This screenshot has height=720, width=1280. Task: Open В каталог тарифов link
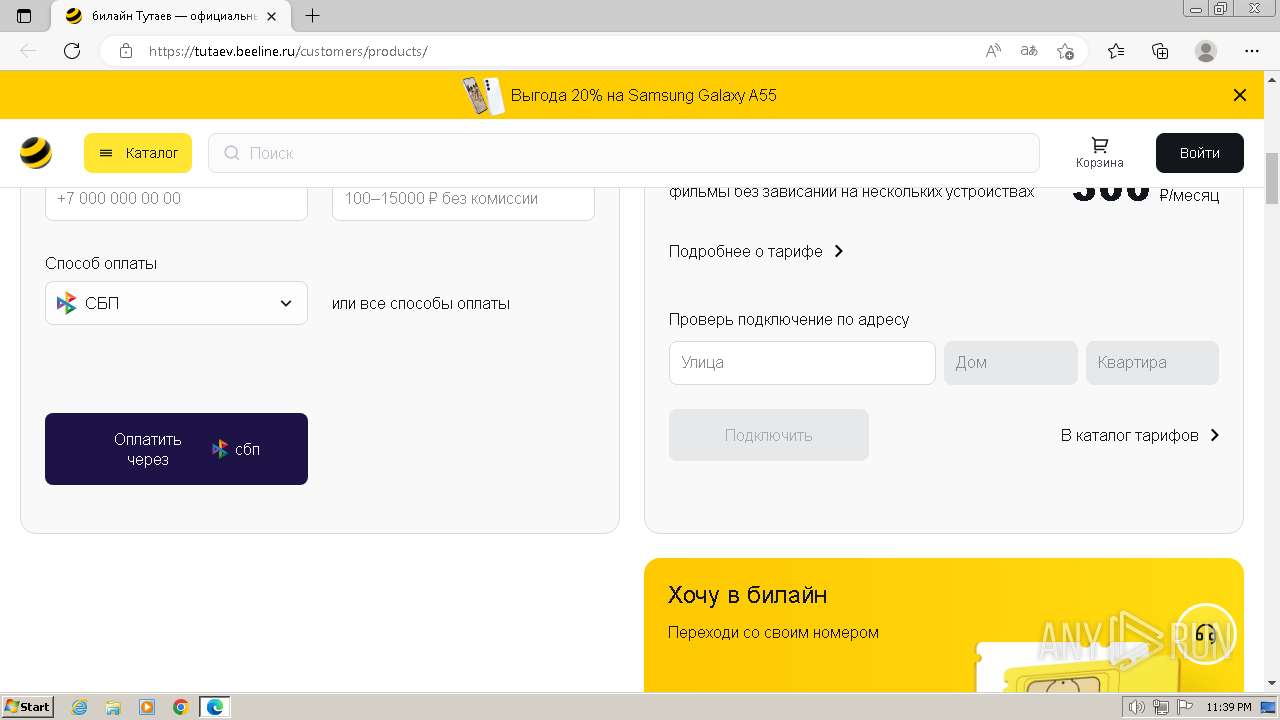pos(1140,435)
